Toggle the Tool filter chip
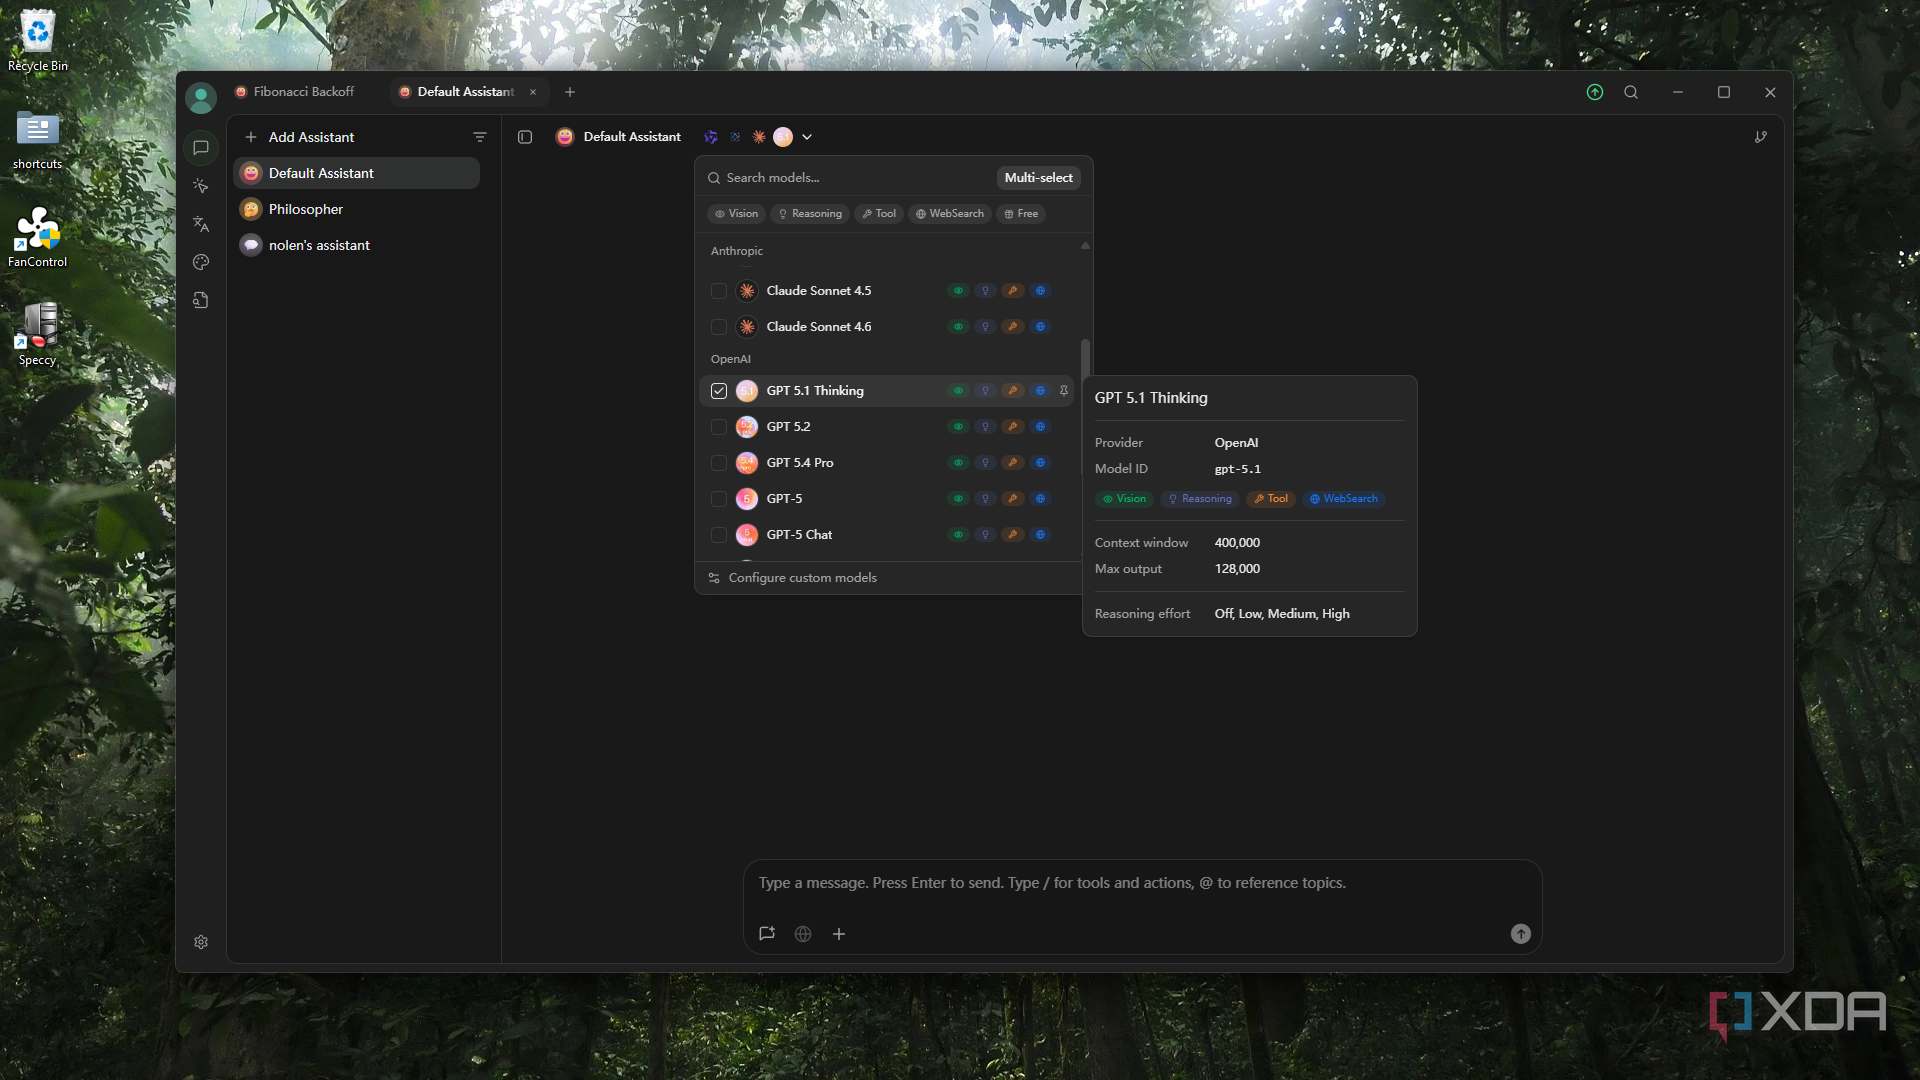The width and height of the screenshot is (1920, 1080). click(879, 214)
